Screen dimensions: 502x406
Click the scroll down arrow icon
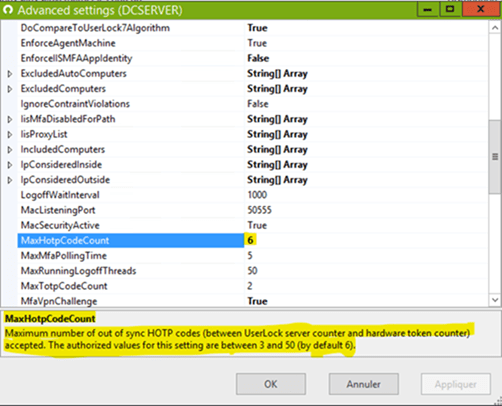[x=495, y=300]
